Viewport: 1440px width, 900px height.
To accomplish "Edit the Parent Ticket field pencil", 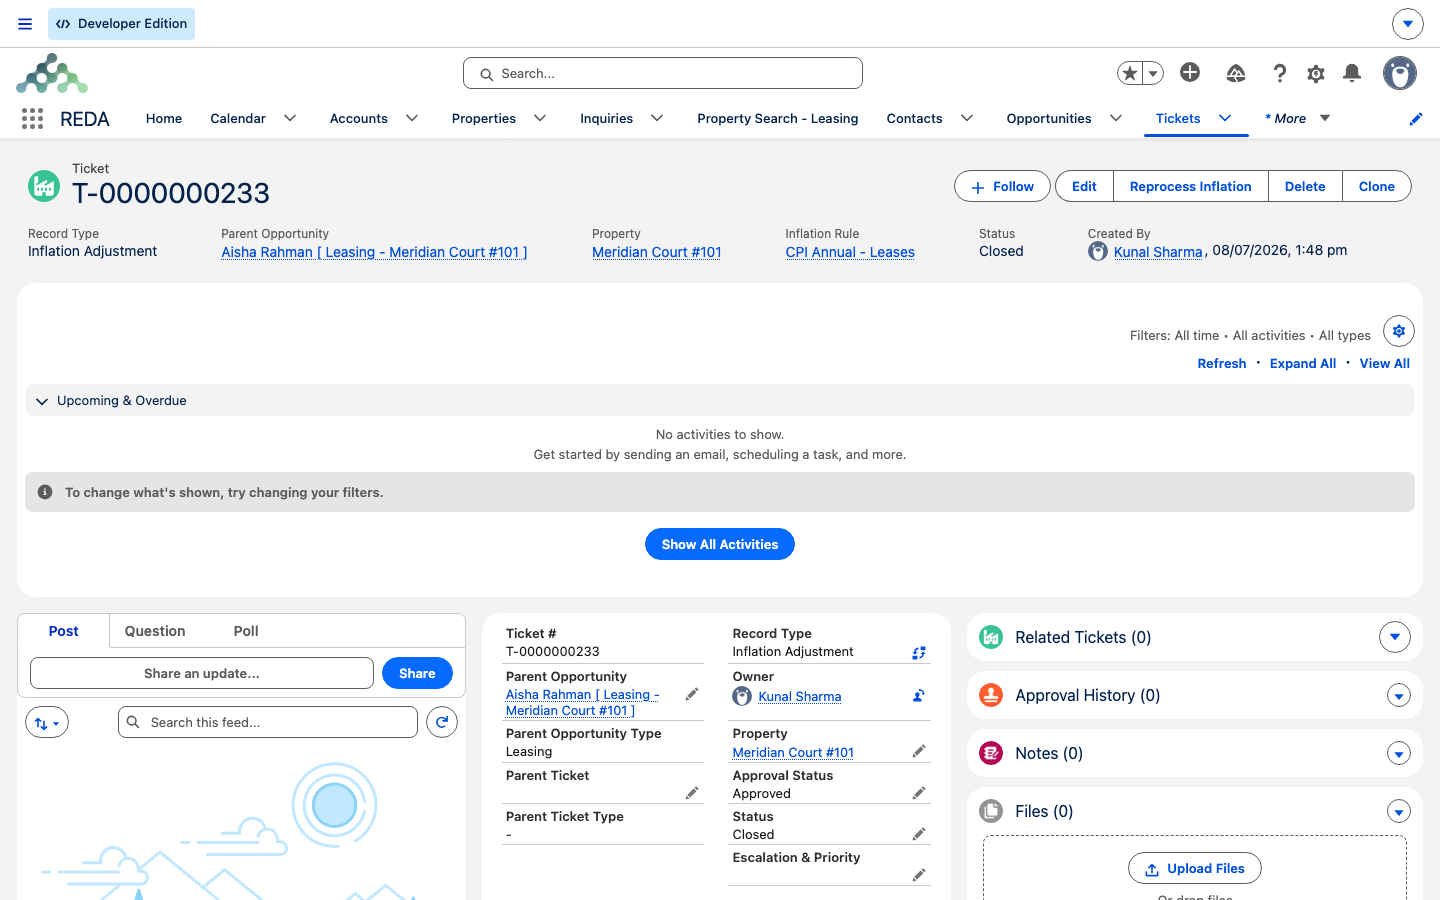I will click(x=692, y=793).
